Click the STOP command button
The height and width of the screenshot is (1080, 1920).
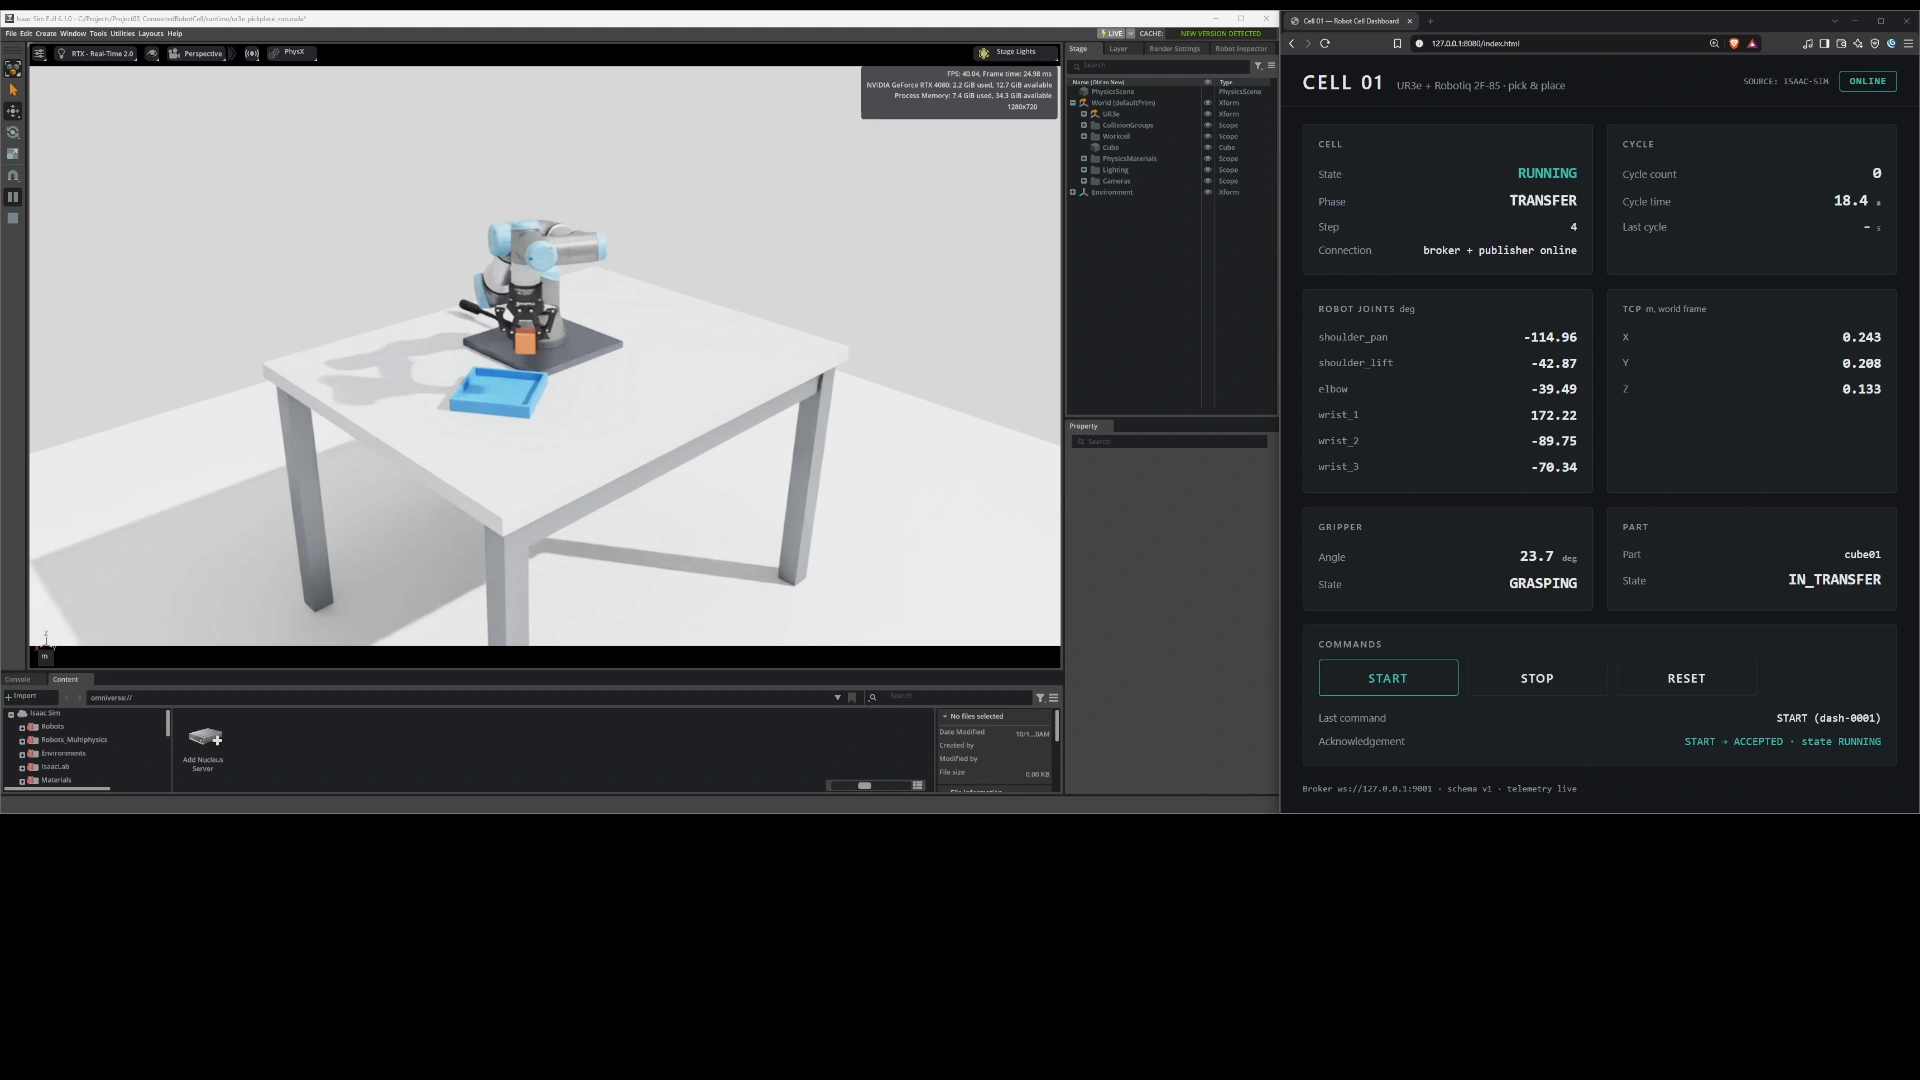(1537, 678)
